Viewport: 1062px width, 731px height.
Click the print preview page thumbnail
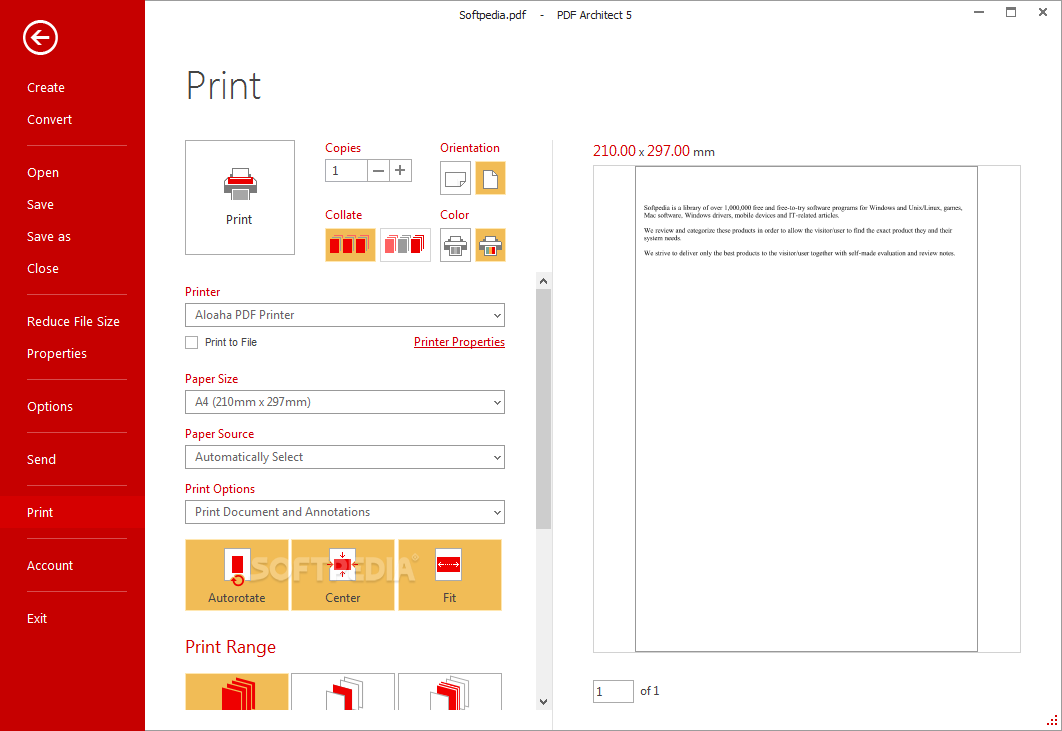tap(806, 409)
